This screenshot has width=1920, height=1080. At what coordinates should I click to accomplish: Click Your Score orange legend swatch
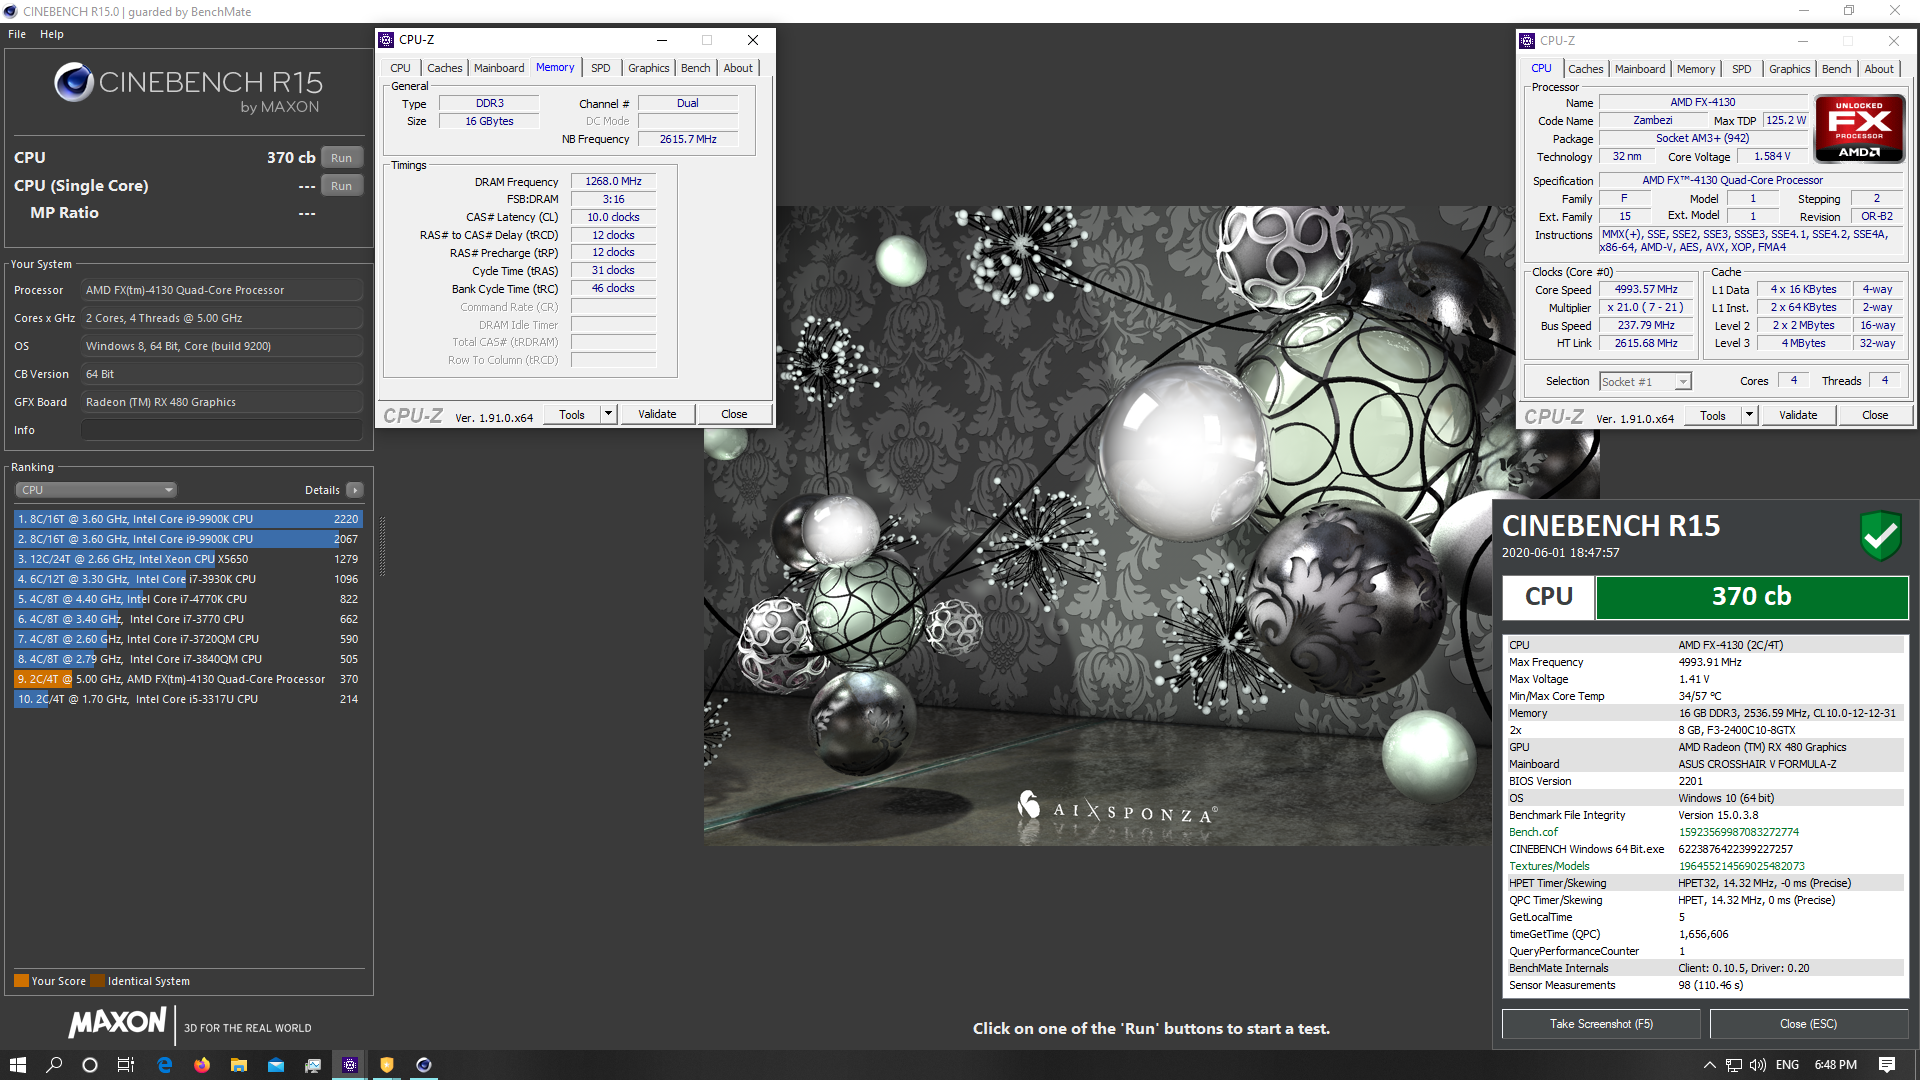tap(21, 981)
